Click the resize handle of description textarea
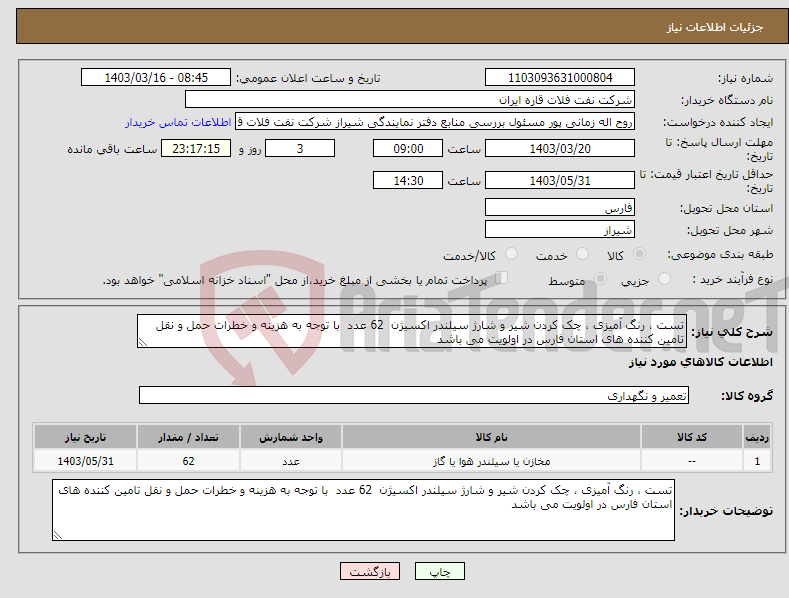789x598 pixels. pos(143,342)
